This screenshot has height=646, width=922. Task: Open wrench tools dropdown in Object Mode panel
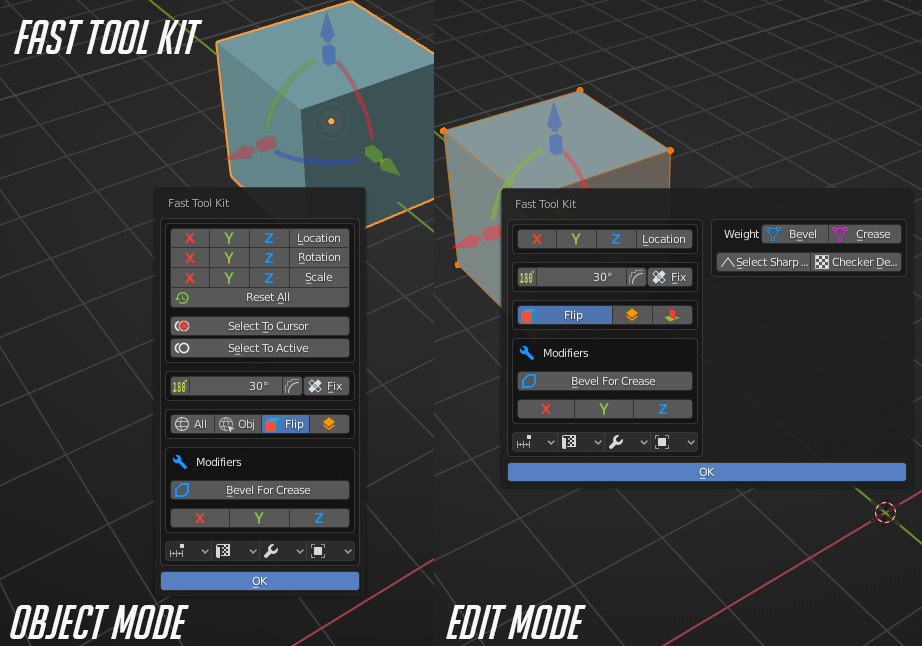[283, 551]
